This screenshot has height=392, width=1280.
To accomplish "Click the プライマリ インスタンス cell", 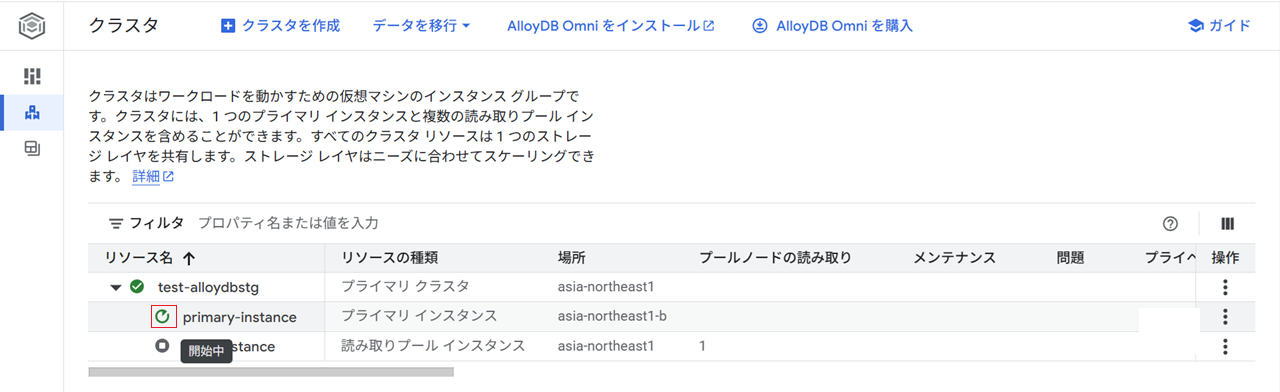I will pos(419,317).
